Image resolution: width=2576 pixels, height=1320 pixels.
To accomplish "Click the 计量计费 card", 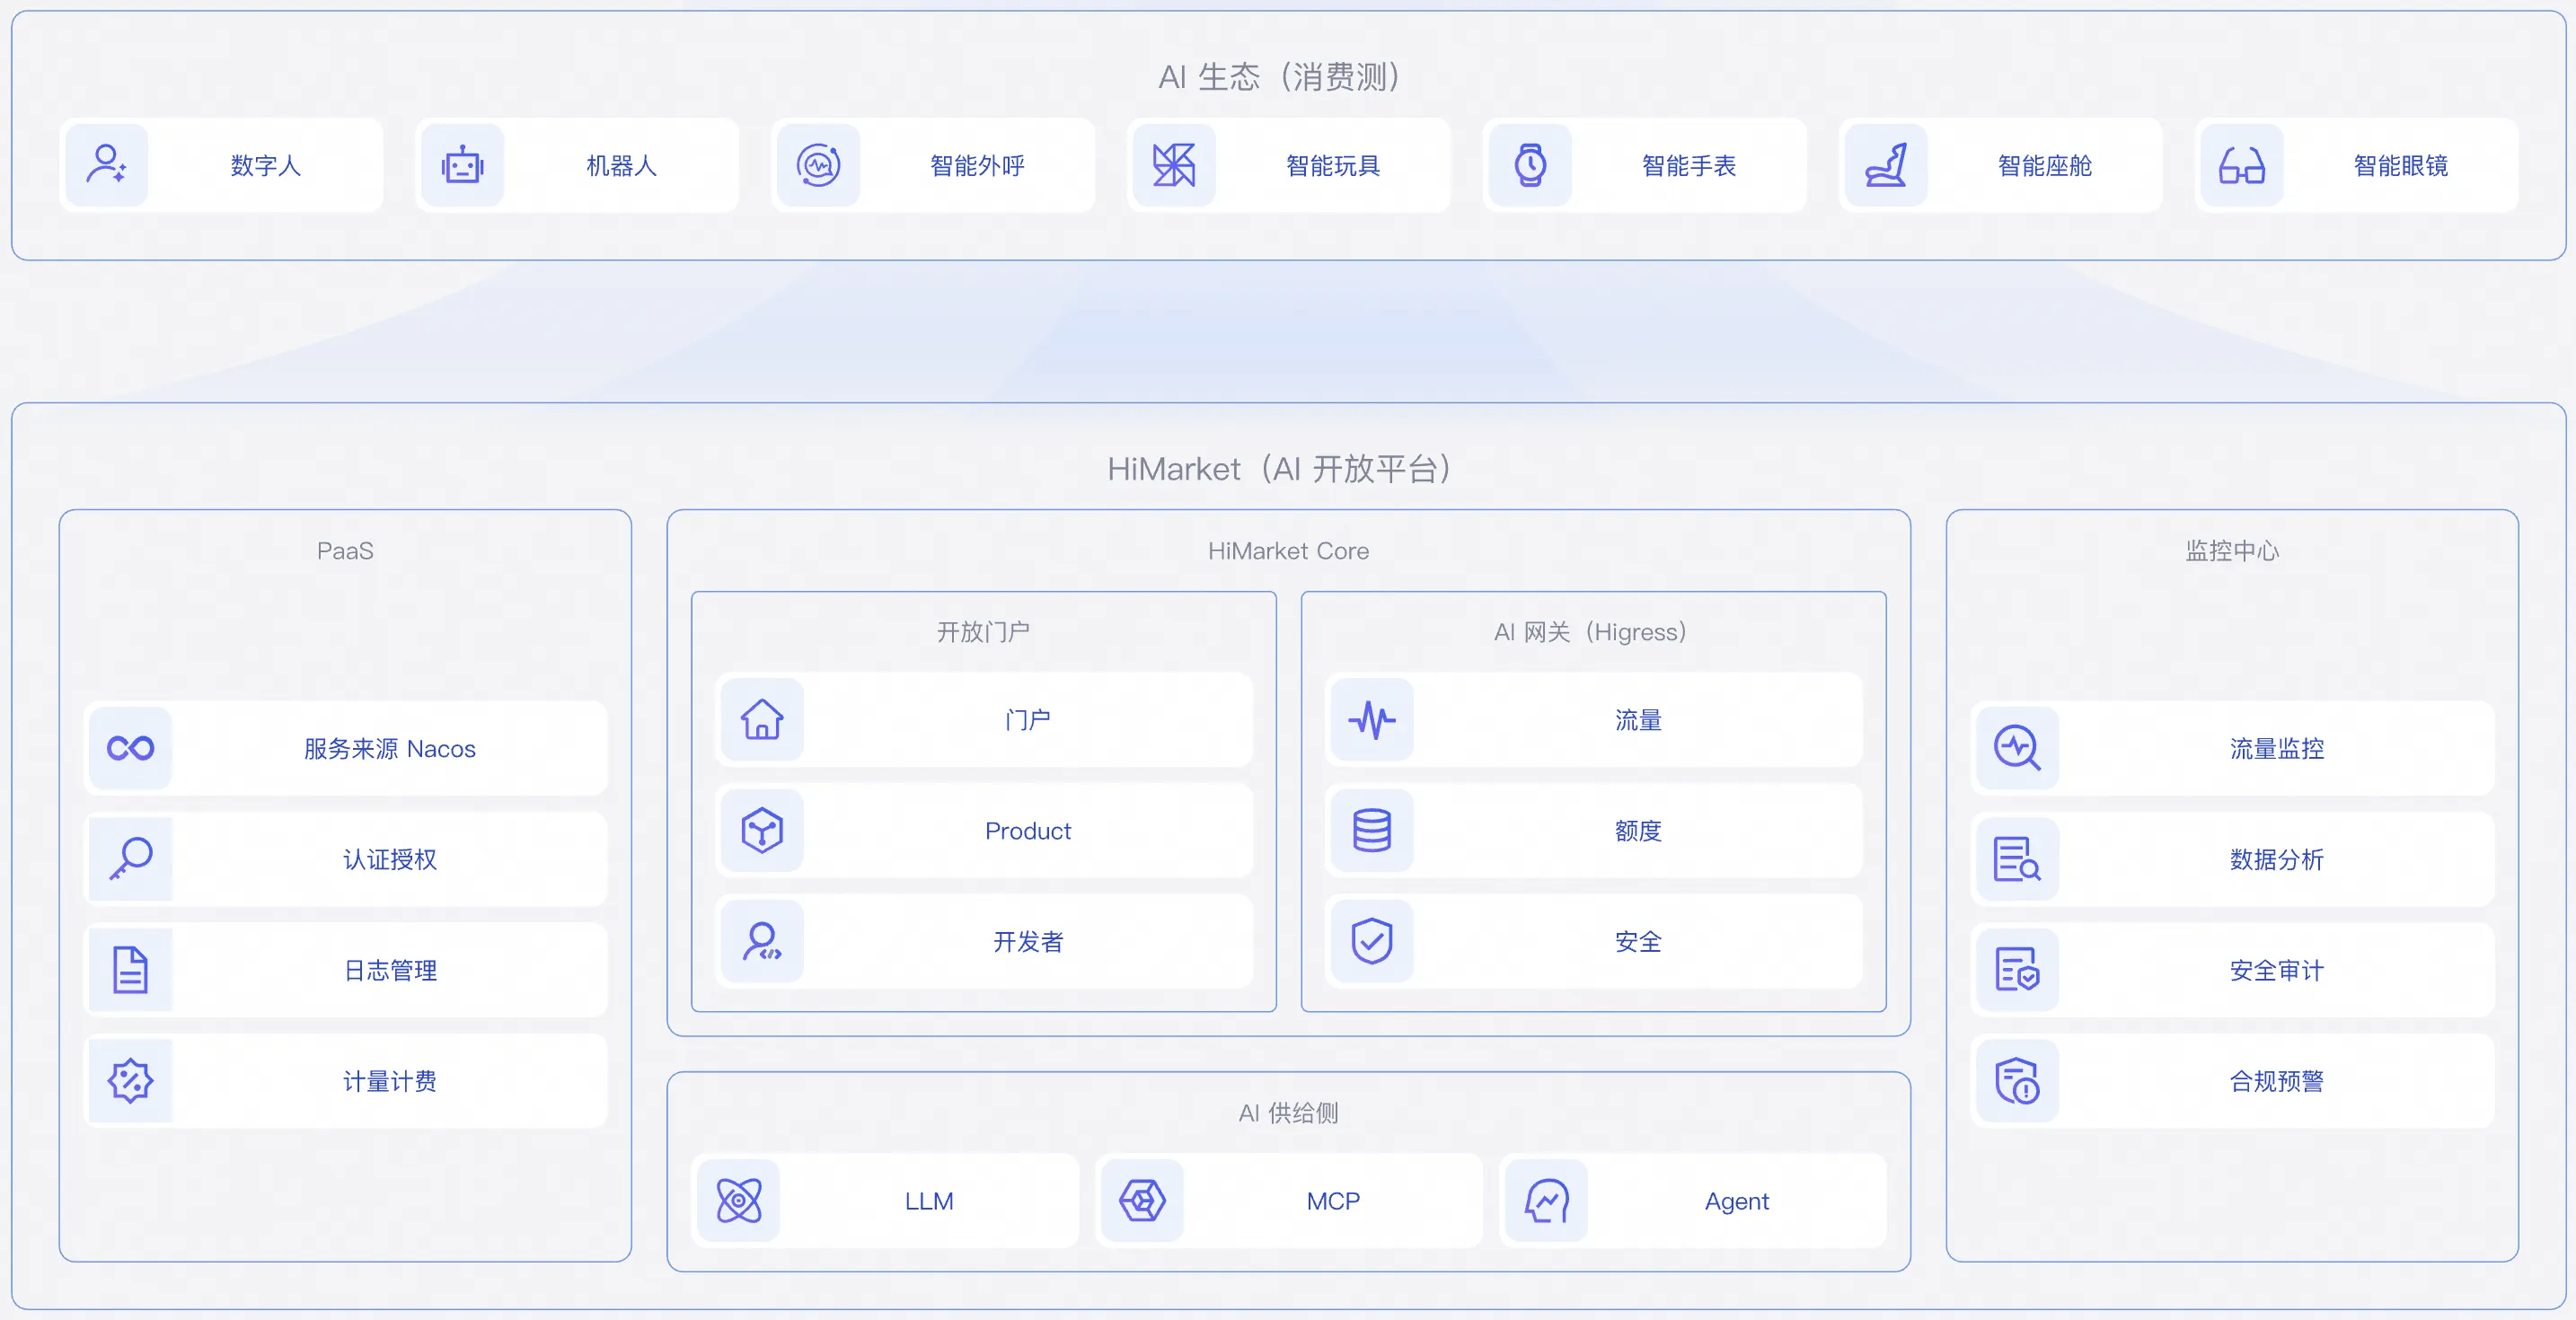I will 389,1081.
